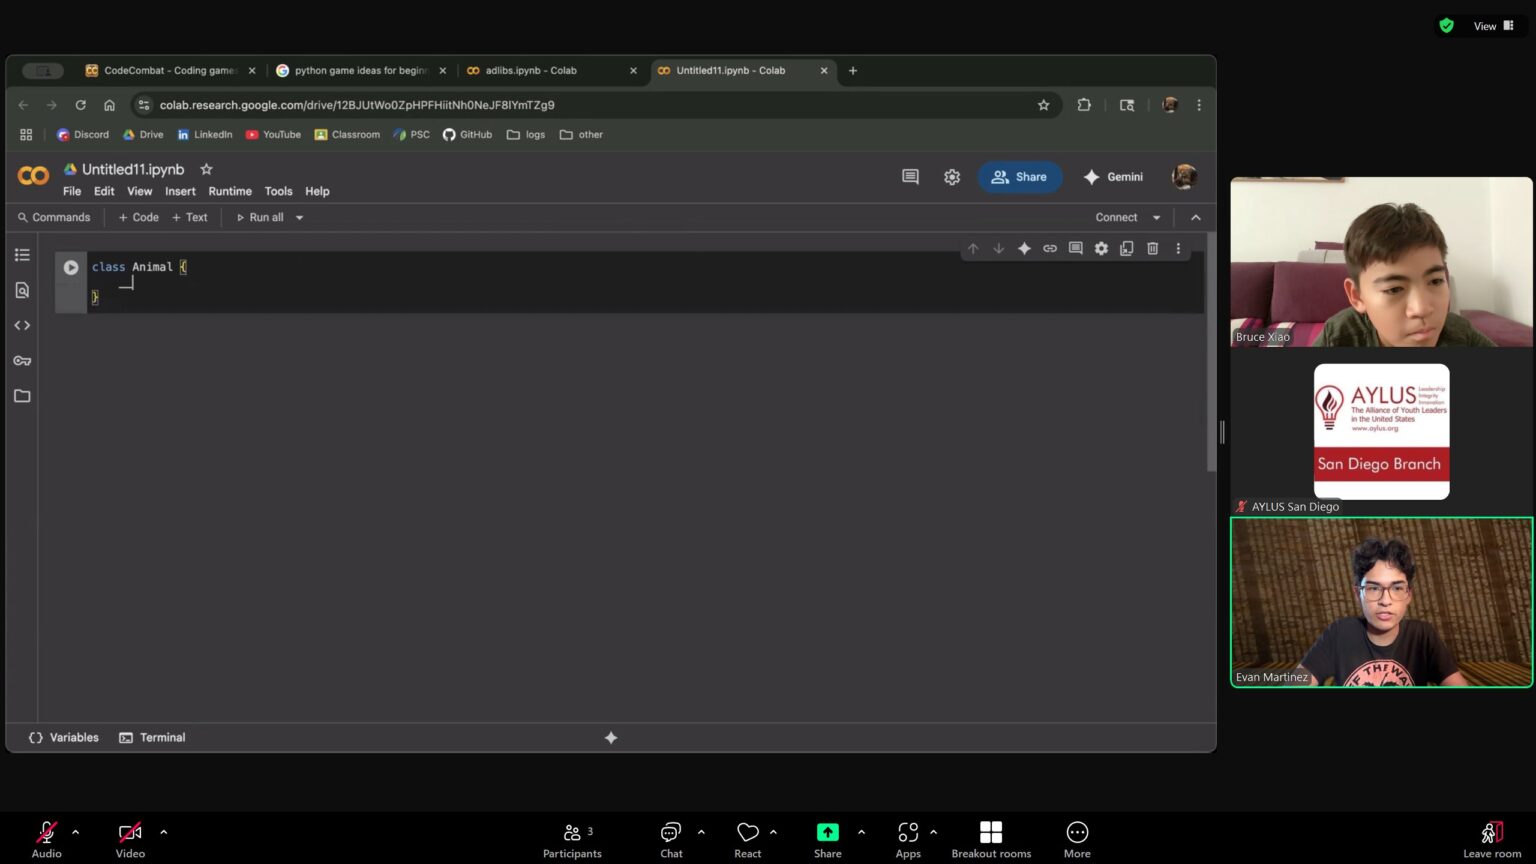Open the table of contents sidebar icon
1536x864 pixels.
22,255
